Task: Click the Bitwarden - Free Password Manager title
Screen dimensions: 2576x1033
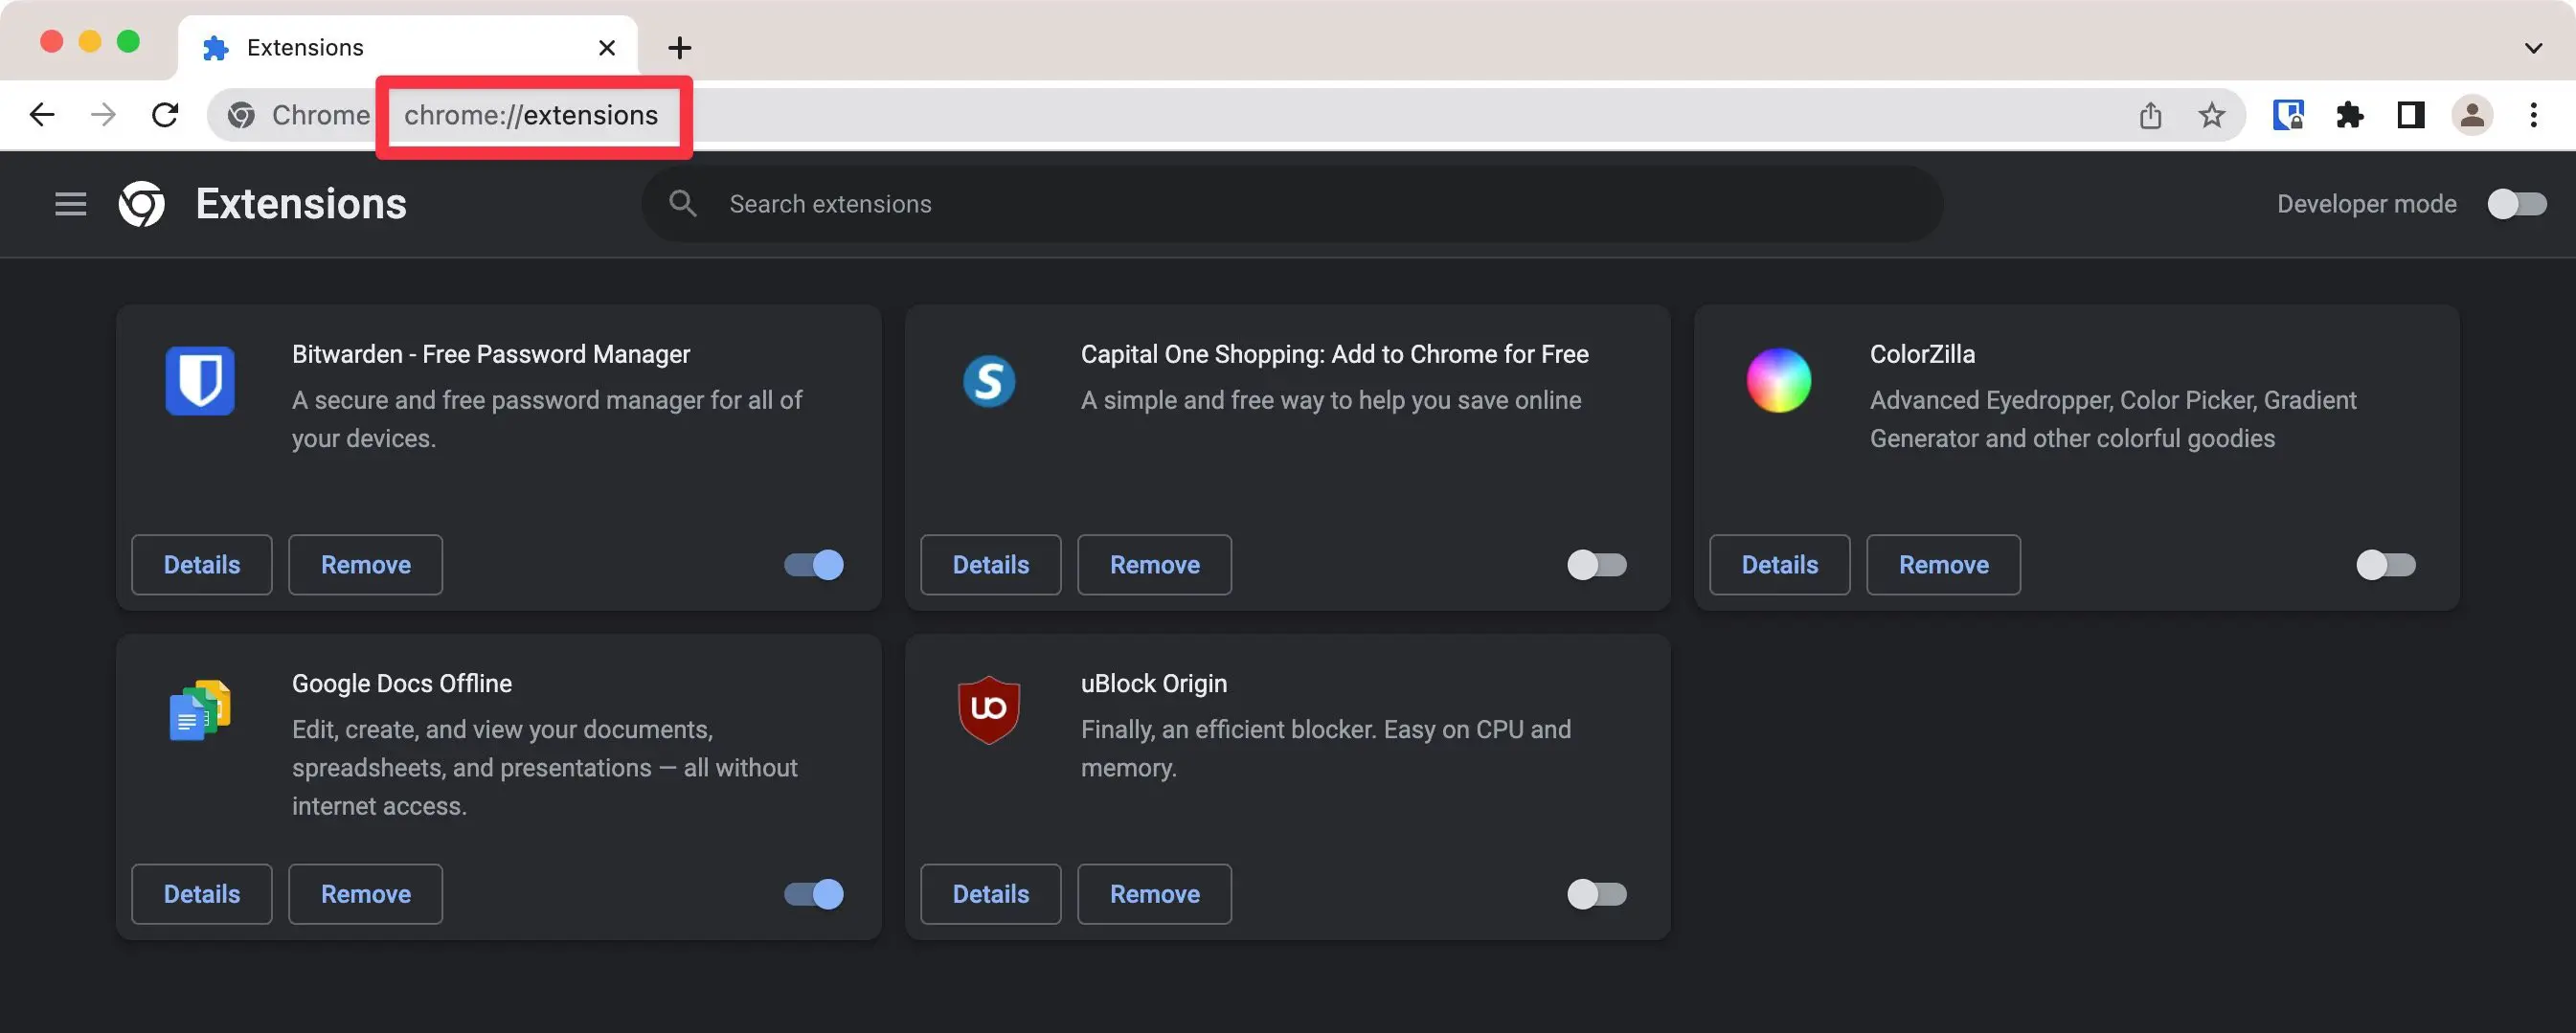Action: tap(491, 354)
